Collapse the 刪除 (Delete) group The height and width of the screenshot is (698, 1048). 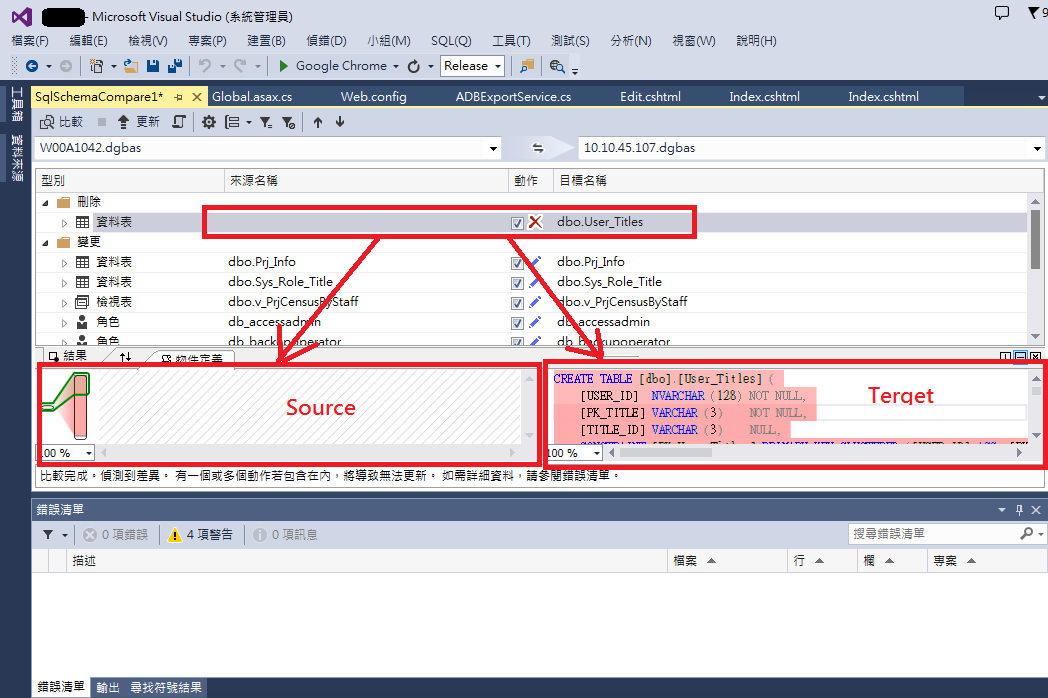pos(43,201)
